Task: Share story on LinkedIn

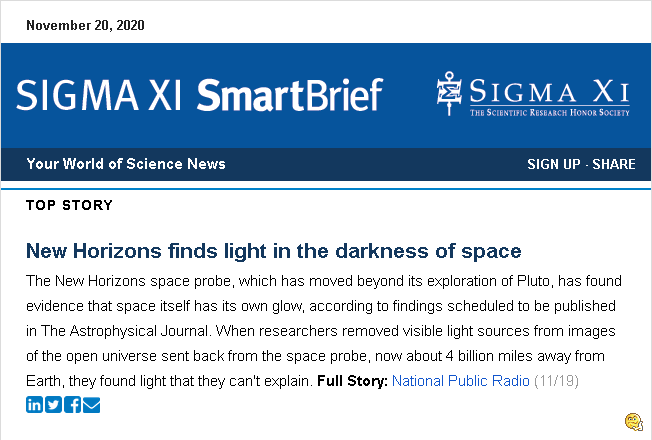Action: click(35, 404)
